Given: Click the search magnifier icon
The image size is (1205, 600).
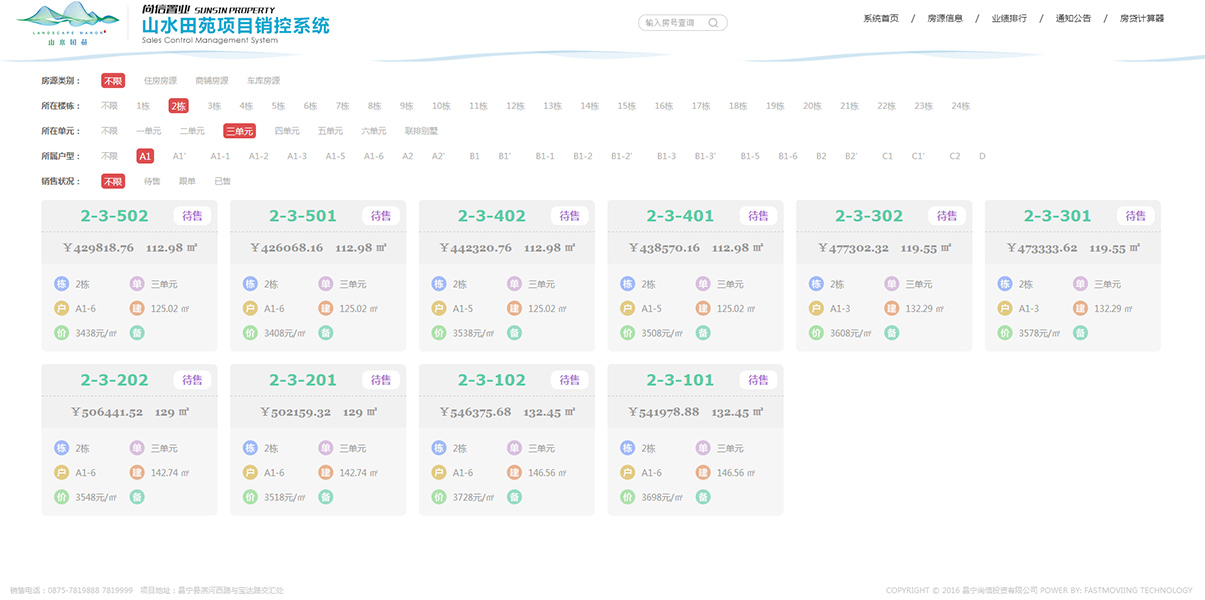Looking at the screenshot, I should pyautogui.click(x=713, y=23).
